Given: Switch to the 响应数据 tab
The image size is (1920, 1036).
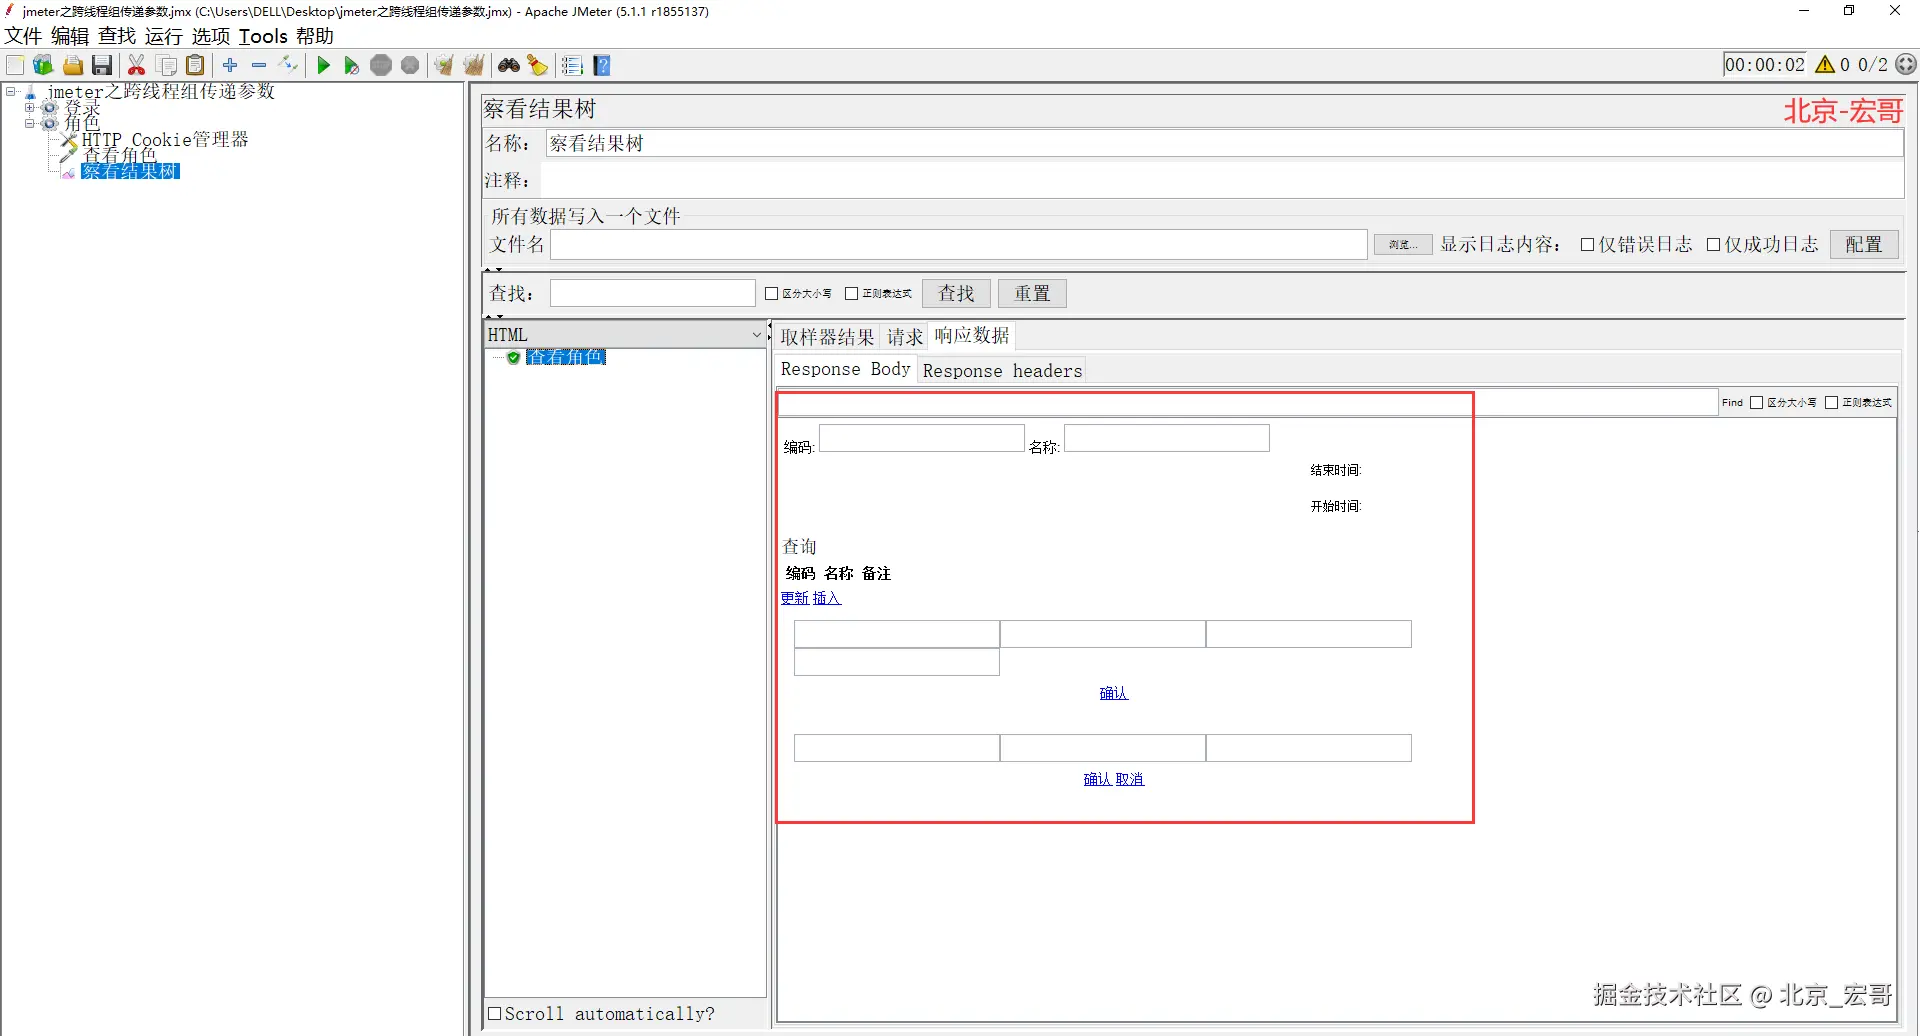Looking at the screenshot, I should tap(972, 336).
